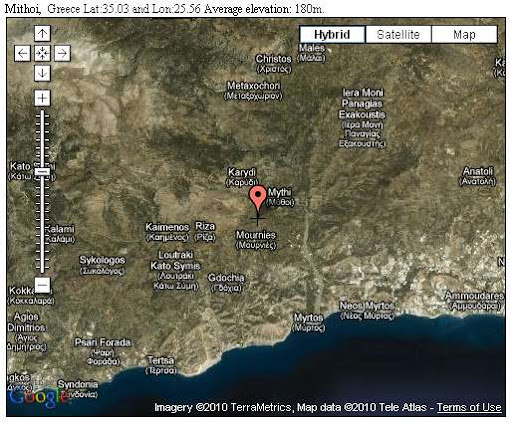Switch to Hybrid map view
Viewport: 512px width, 423px height.
[332, 35]
